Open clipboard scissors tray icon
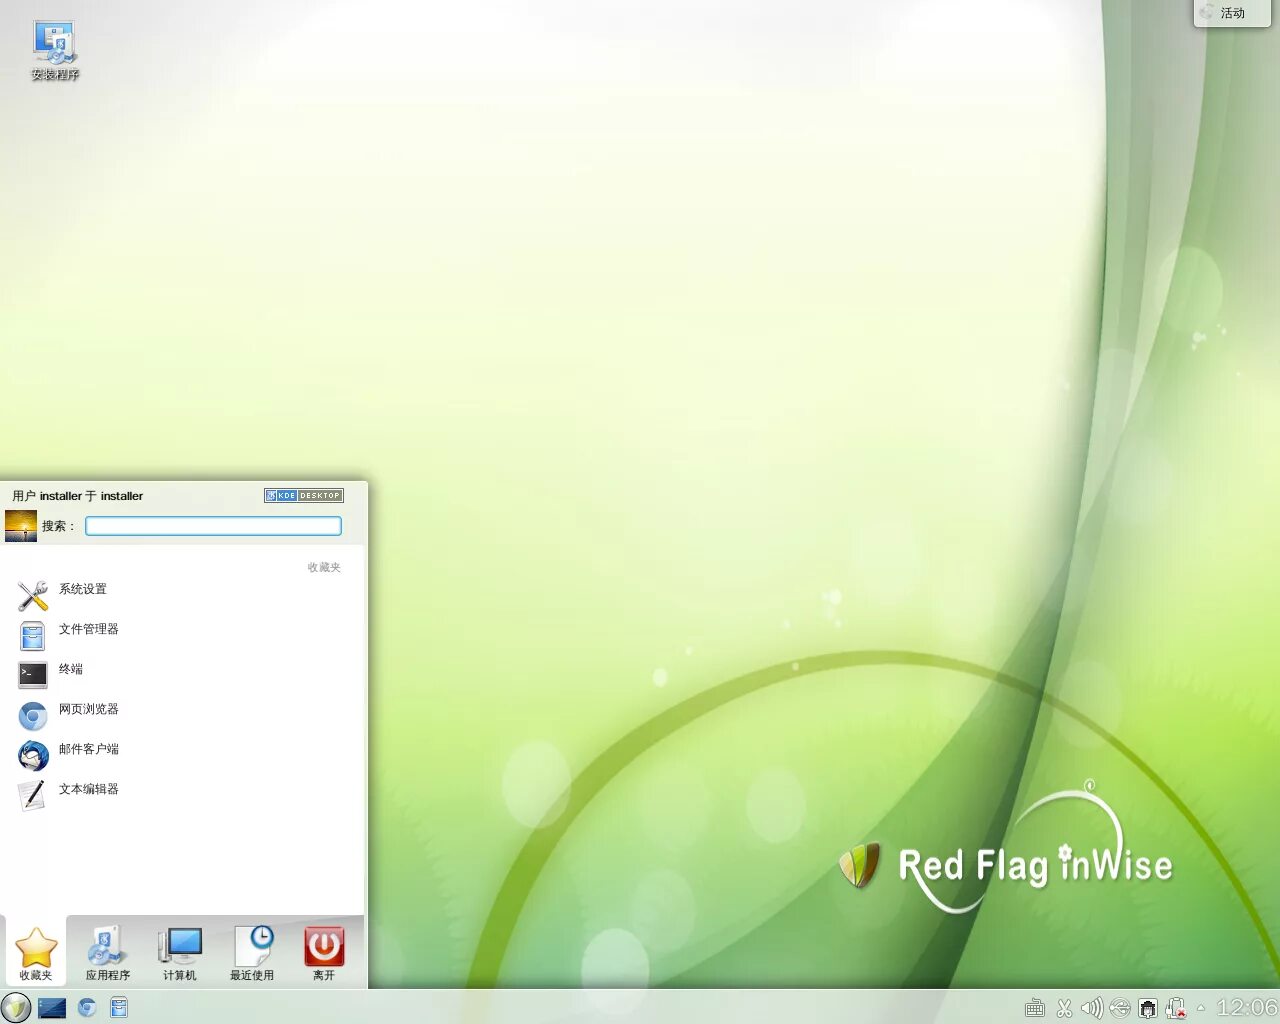Screen dimensions: 1280x1024 pyautogui.click(x=1064, y=1008)
